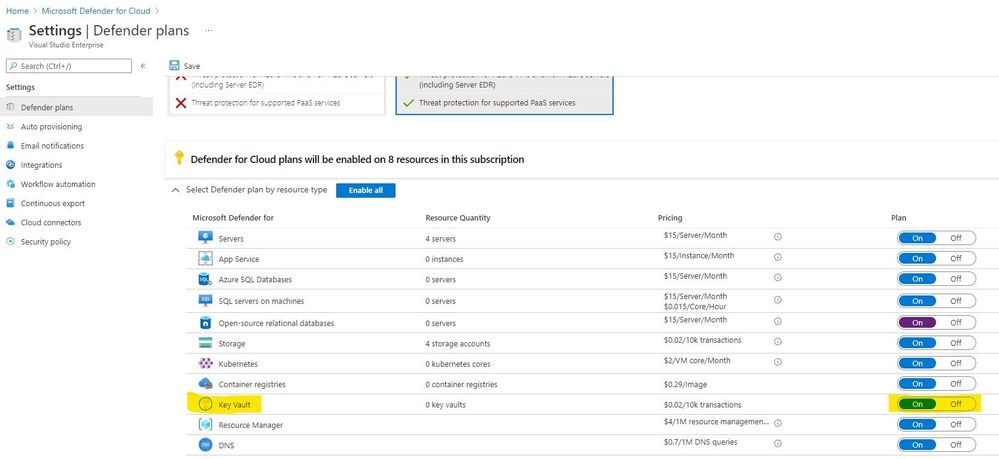Select the enhanced security plan card
This screenshot has height=459, width=999.
(x=505, y=95)
